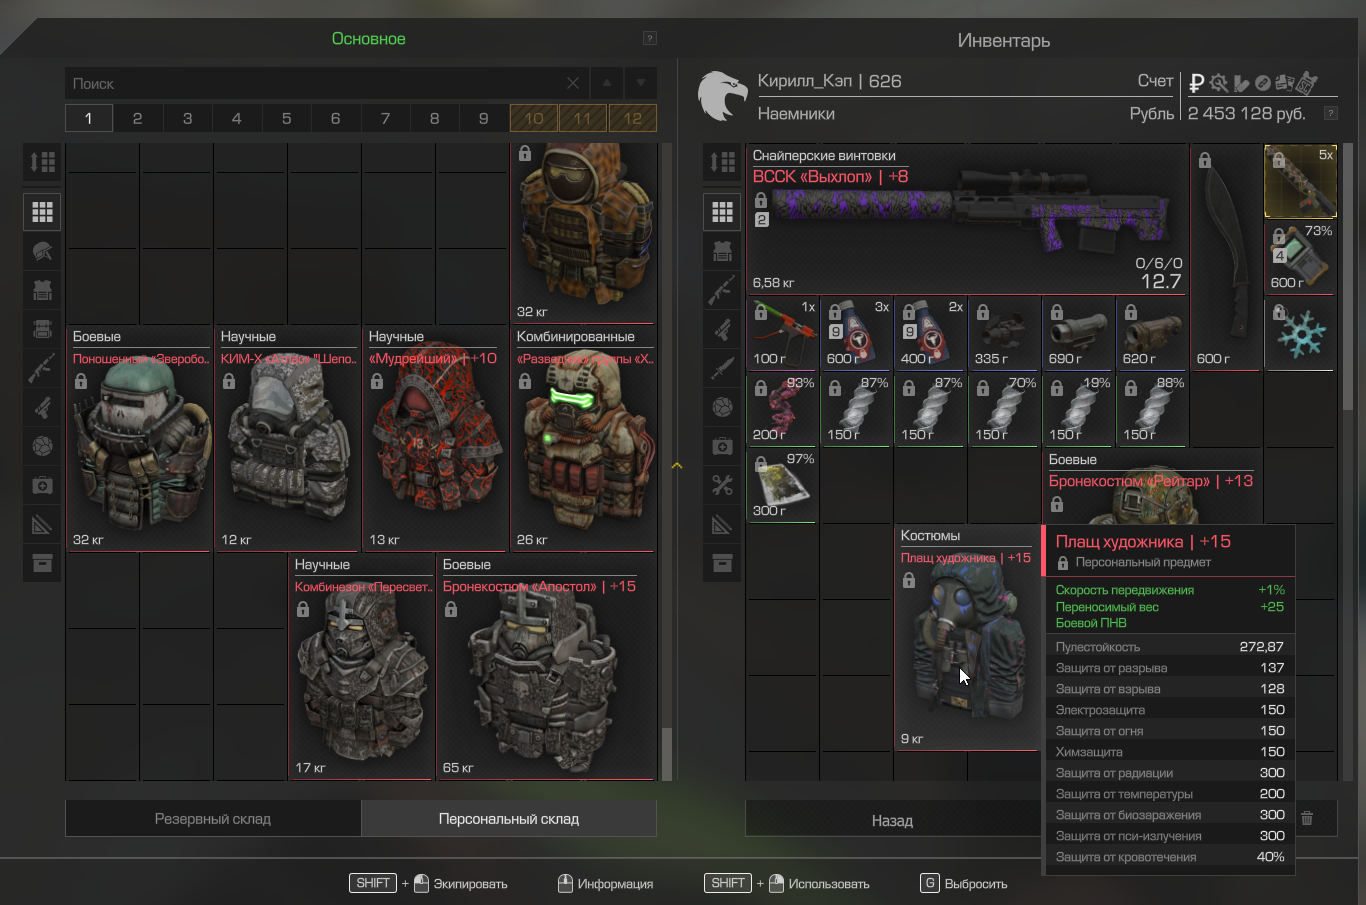1366x905 pixels.
Task: Filter inventory by knives
Action: [722, 368]
